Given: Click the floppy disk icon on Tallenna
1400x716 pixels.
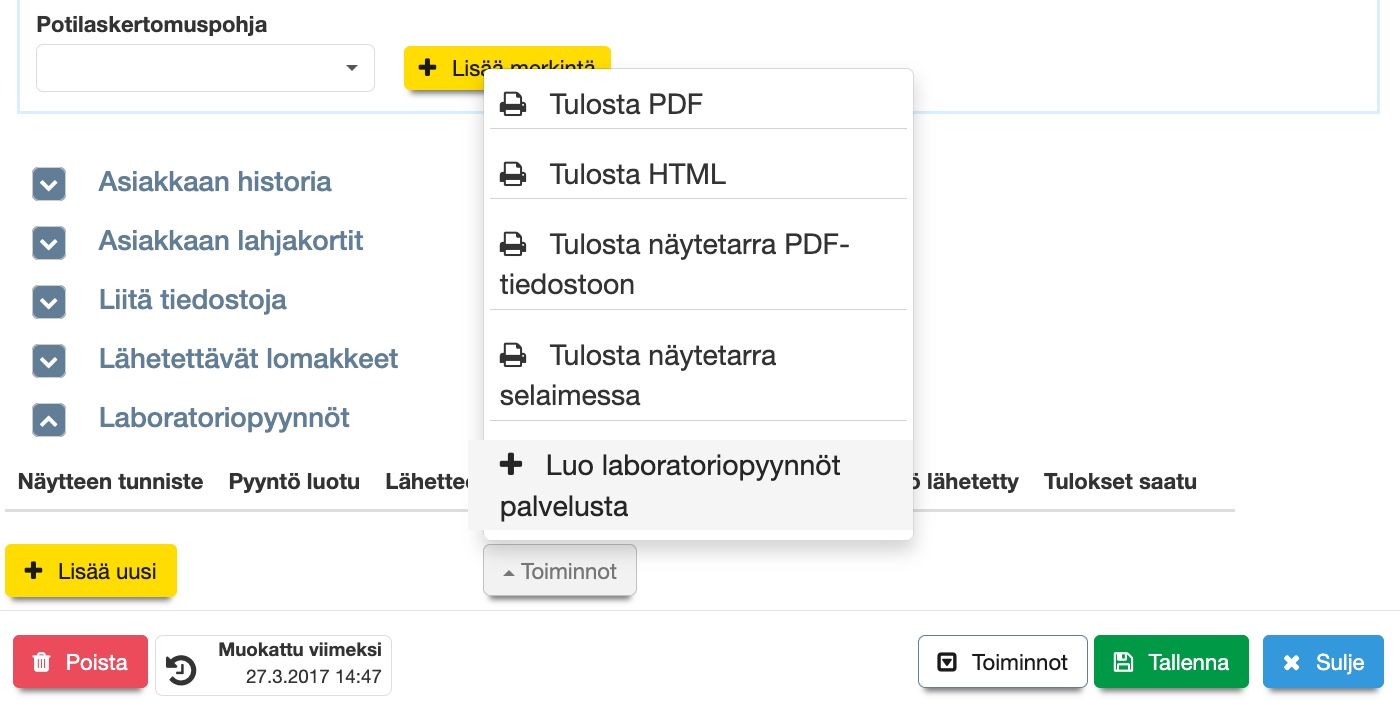Looking at the screenshot, I should (1123, 662).
